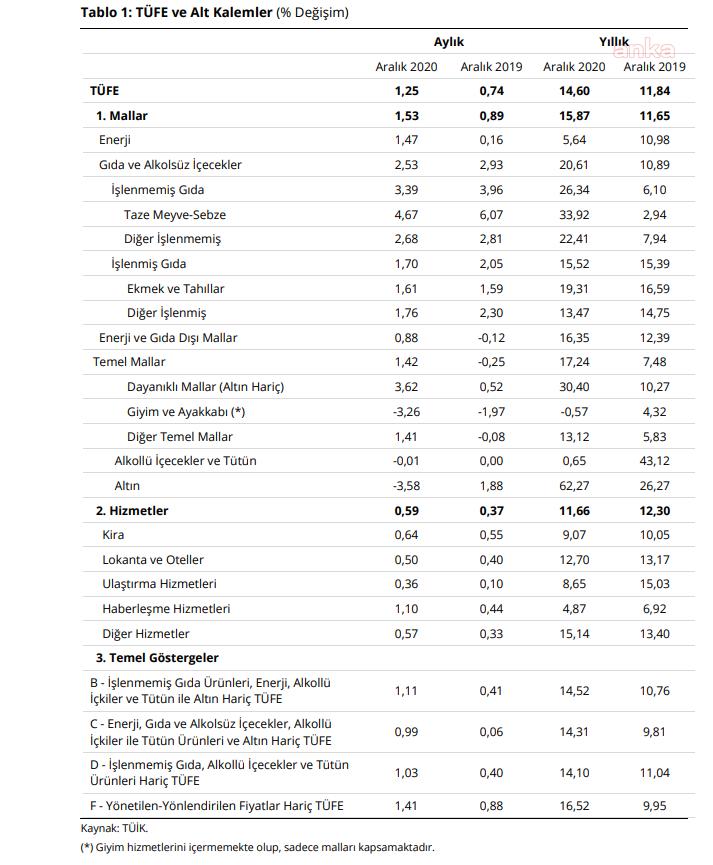Select the F - Yönetilen-Yönlendirilen Fiyatlar row

(x=387, y=806)
